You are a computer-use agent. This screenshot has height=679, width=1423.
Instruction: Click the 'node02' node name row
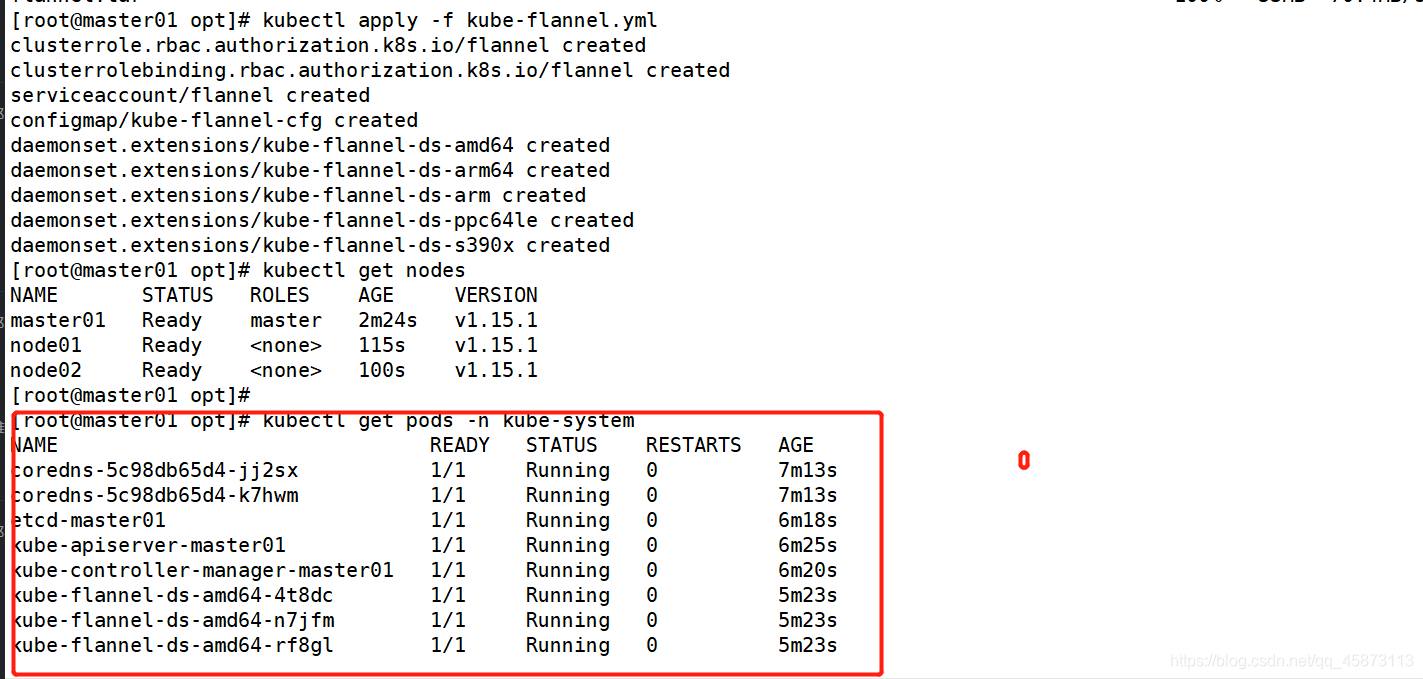coord(46,370)
